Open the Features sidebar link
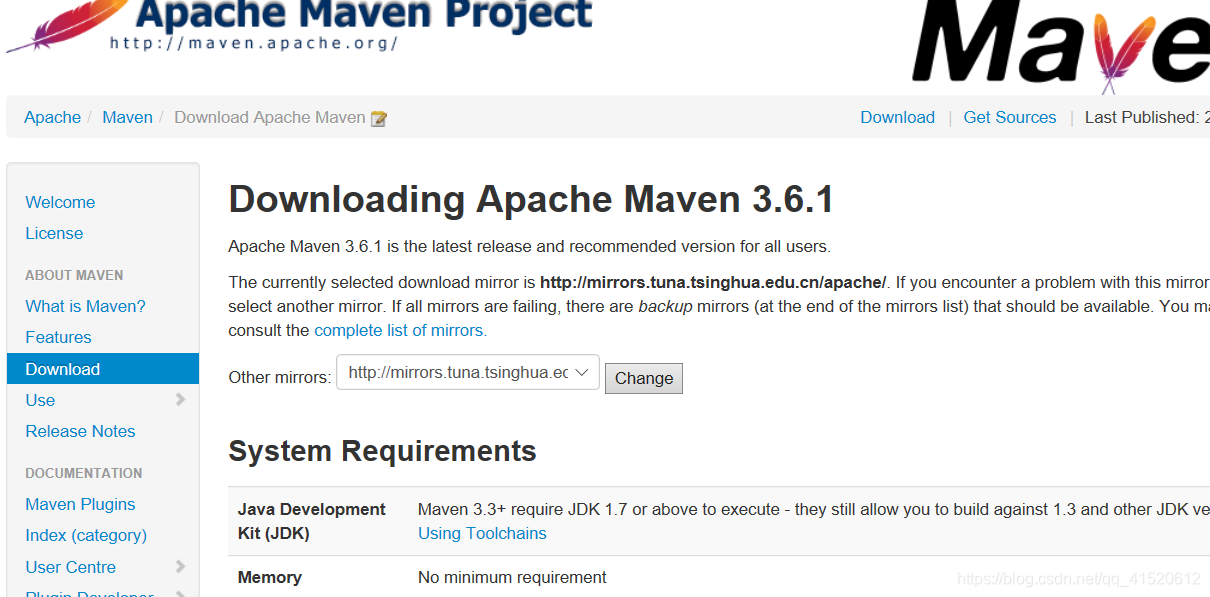 (x=58, y=337)
